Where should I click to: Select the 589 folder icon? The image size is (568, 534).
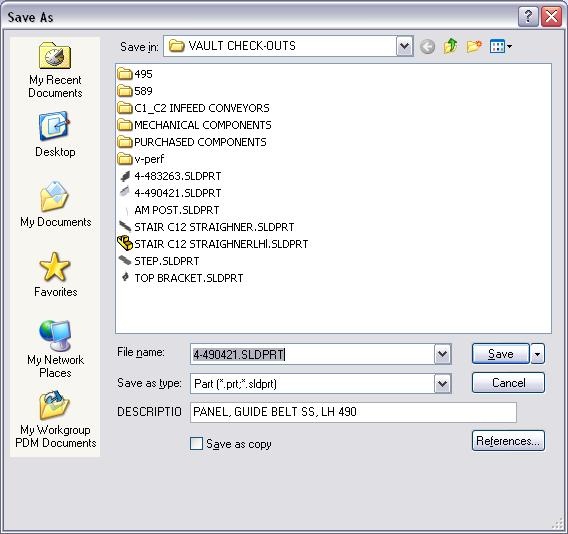(x=125, y=91)
